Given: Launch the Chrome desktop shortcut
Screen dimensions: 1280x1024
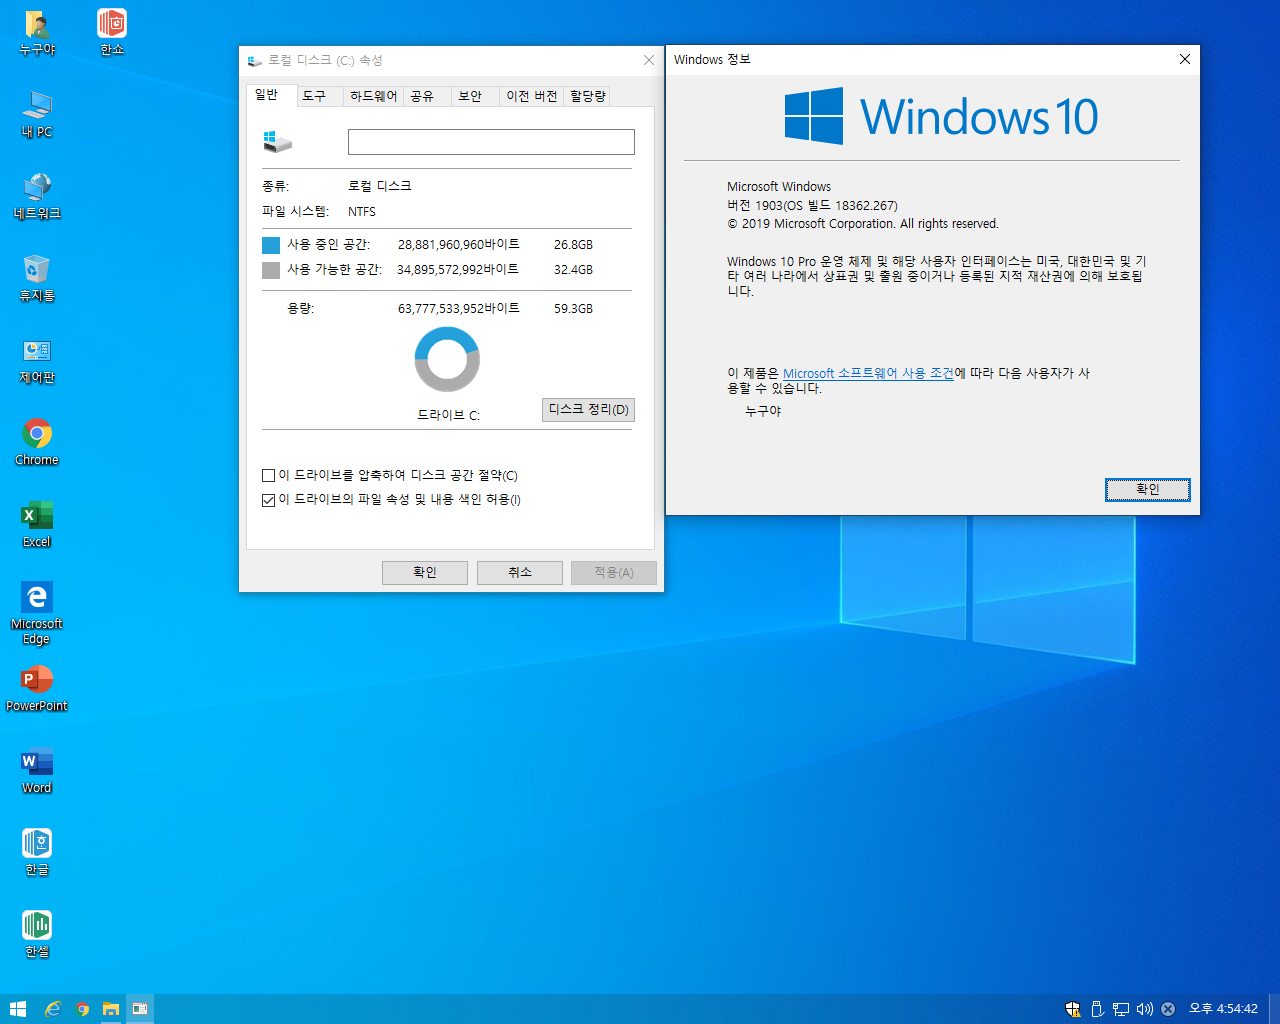Looking at the screenshot, I should pos(37,442).
